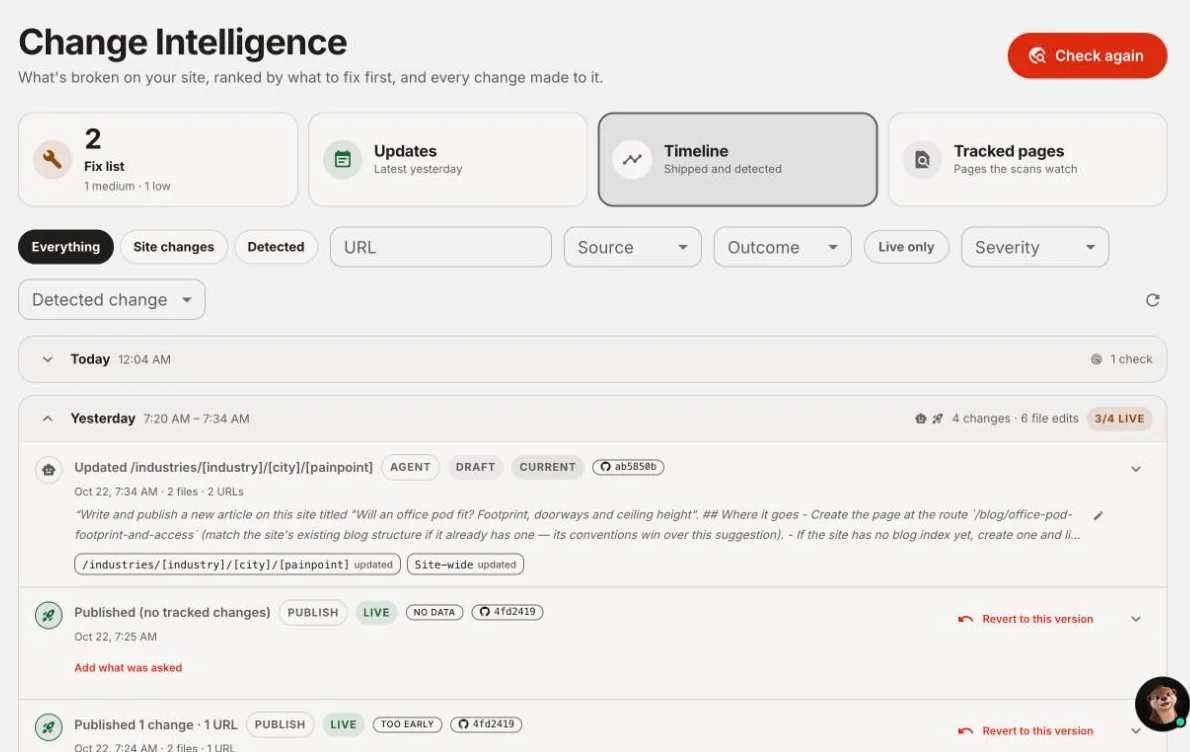Click PUBLISH tag on Published (no tracked changes)
Image resolution: width=1190 pixels, height=752 pixels.
coord(313,612)
